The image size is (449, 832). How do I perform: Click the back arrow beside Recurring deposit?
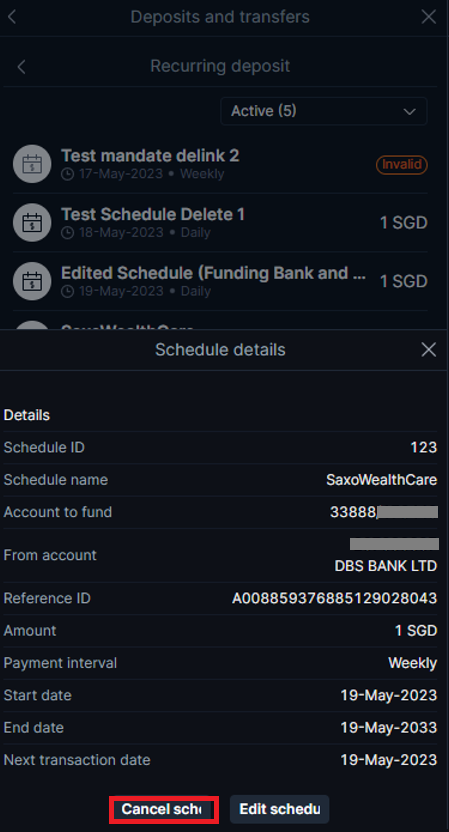click(x=21, y=67)
